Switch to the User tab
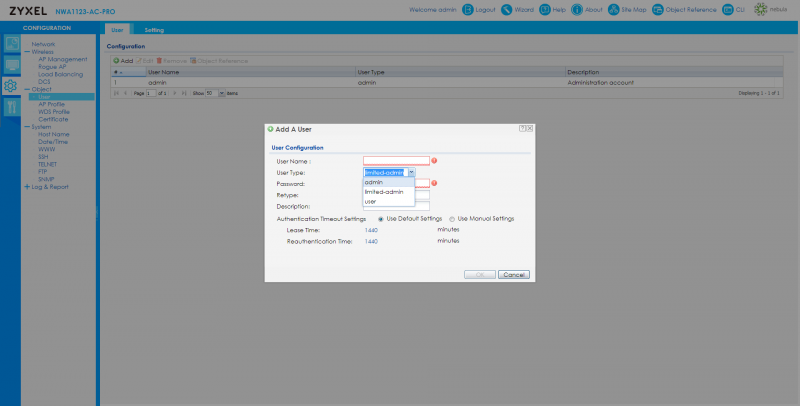This screenshot has height=406, width=800. click(x=117, y=30)
